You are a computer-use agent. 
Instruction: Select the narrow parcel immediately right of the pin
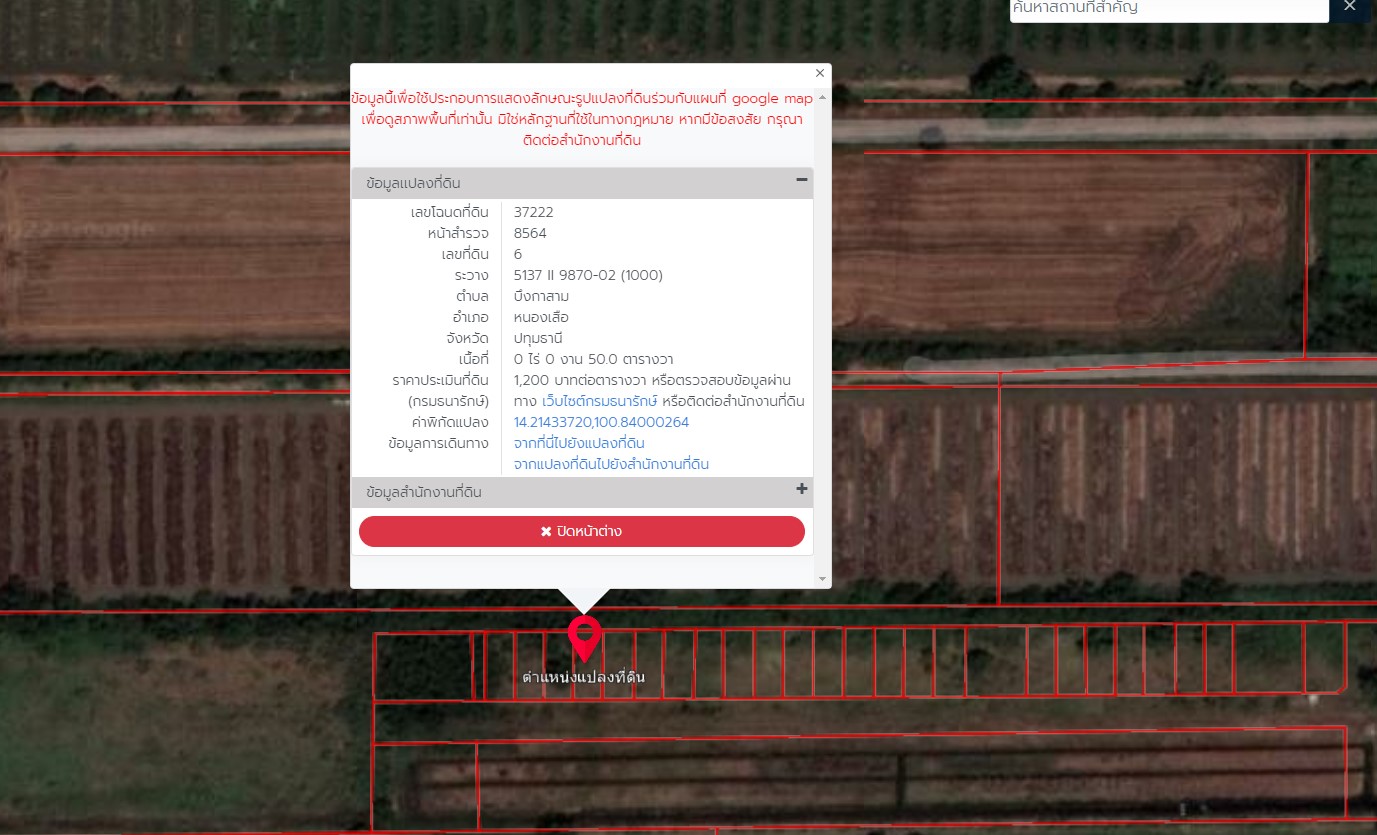pyautogui.click(x=620, y=664)
